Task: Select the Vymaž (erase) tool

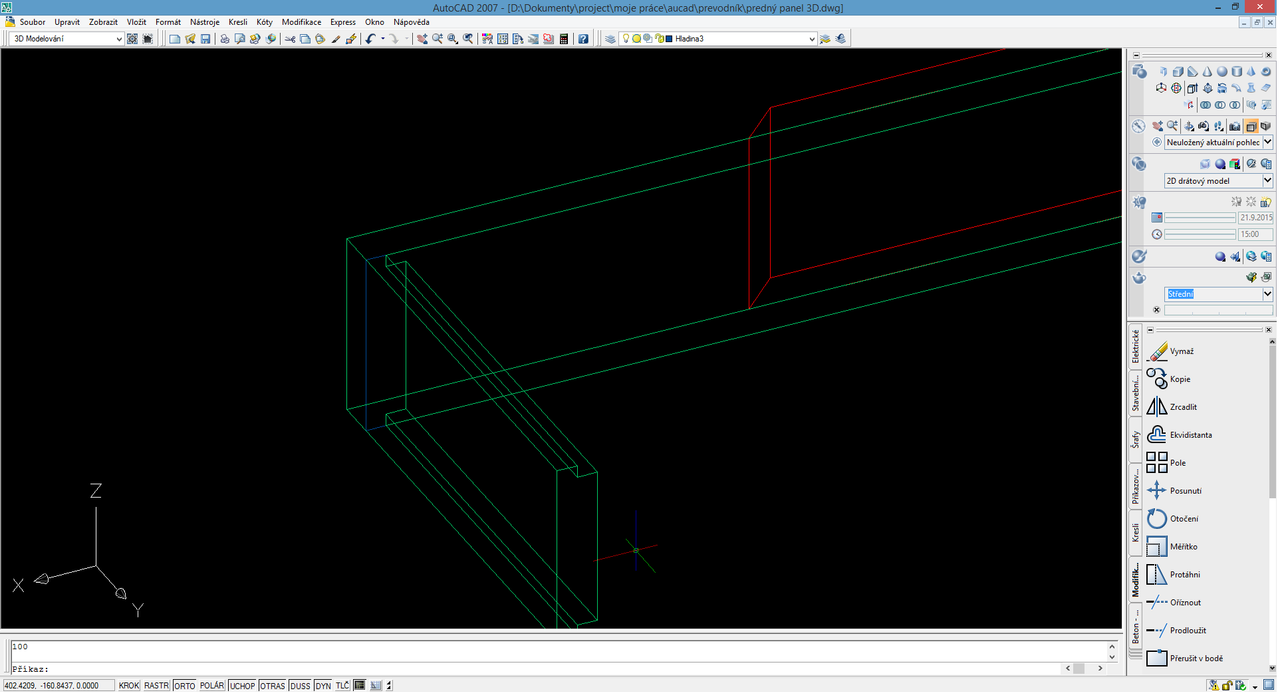Action: click(1170, 351)
